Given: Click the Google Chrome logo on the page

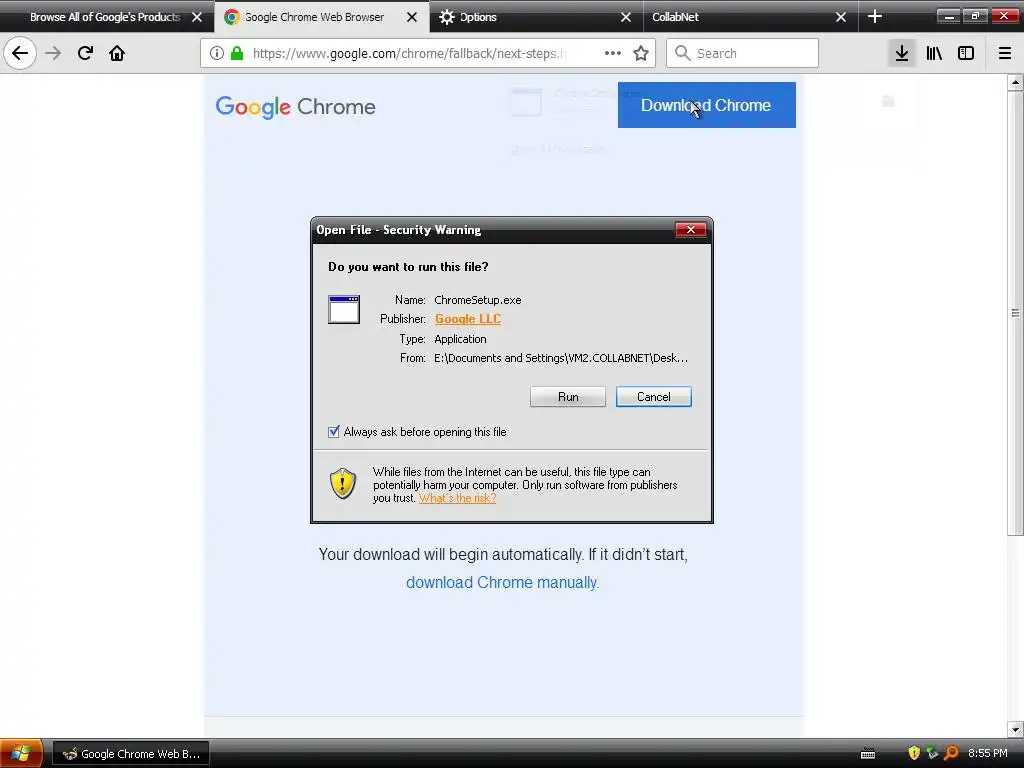Looking at the screenshot, I should click(295, 106).
